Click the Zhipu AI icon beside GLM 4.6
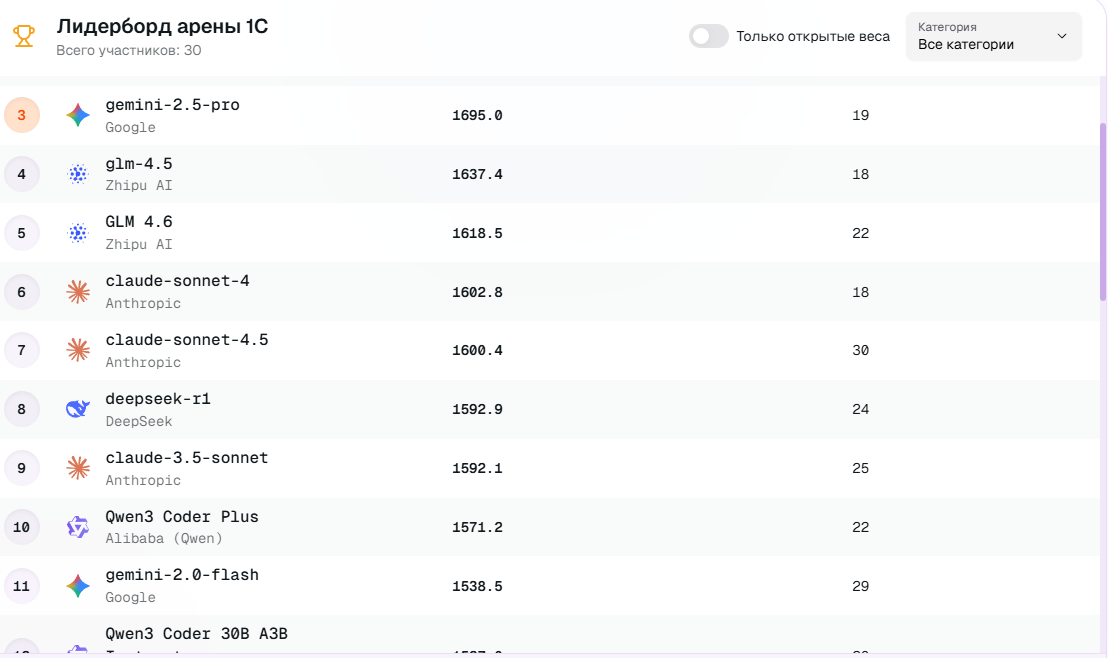Screen dimensions: 1108x658 pos(78,233)
